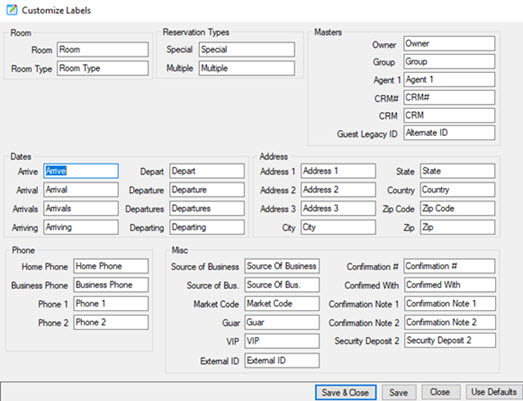This screenshot has height=401, width=523.
Task: Edit the Source of Business field
Action: tap(282, 266)
